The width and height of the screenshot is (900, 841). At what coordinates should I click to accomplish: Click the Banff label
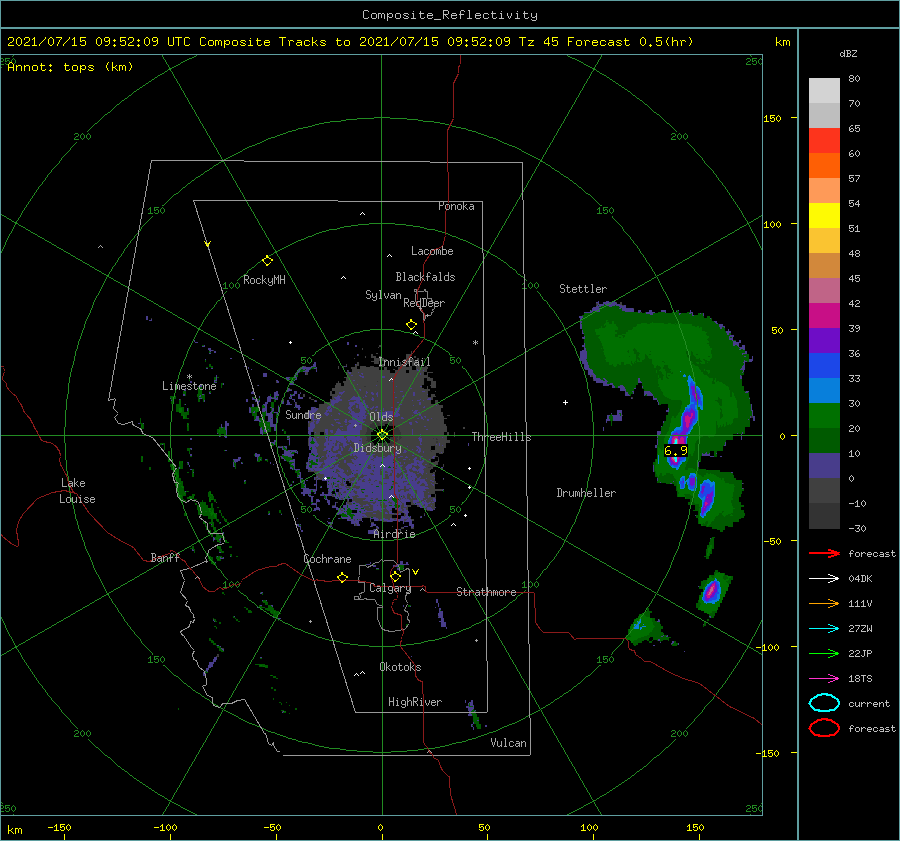(165, 557)
